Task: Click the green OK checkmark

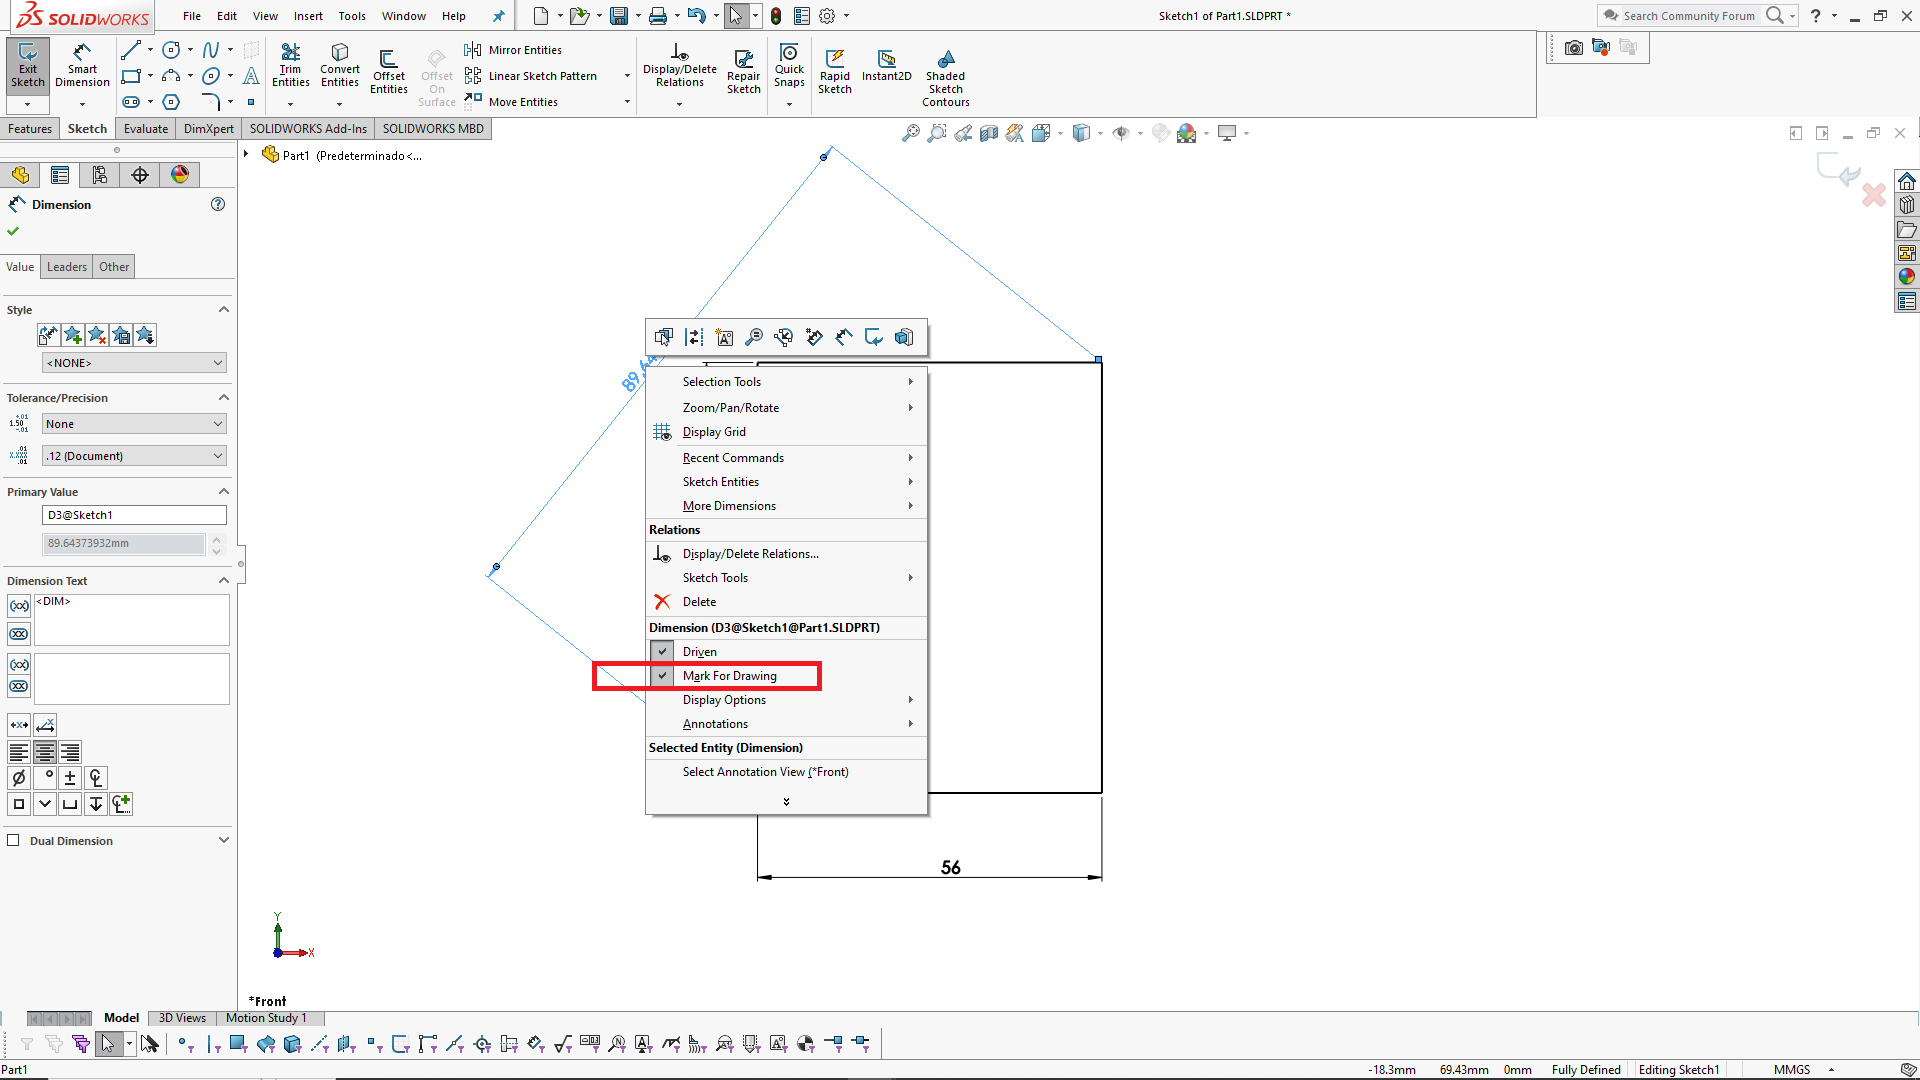Action: coord(13,231)
